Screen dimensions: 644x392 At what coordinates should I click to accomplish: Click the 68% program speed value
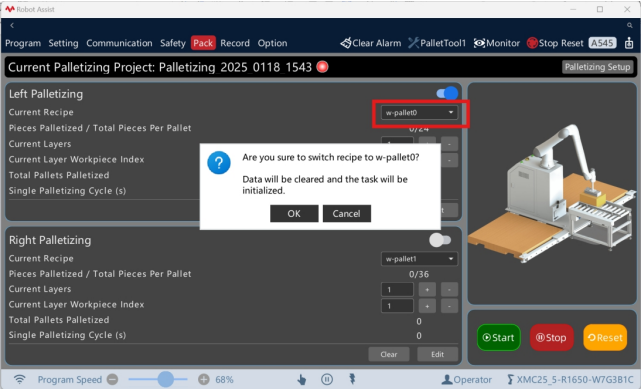224,379
